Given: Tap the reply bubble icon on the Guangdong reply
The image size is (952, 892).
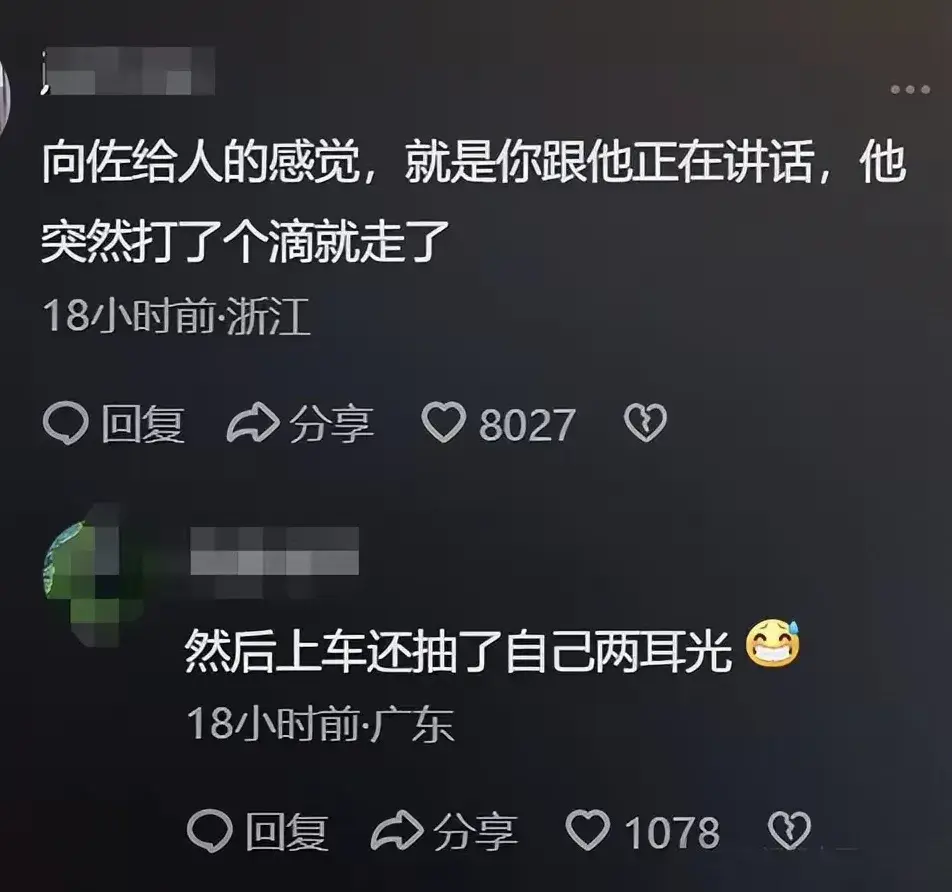Looking at the screenshot, I should pyautogui.click(x=210, y=831).
